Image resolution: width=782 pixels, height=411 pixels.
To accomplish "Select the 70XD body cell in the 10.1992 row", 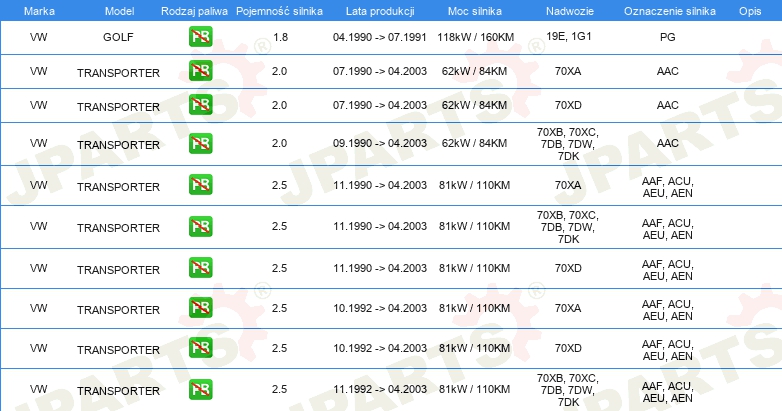I will coord(568,348).
